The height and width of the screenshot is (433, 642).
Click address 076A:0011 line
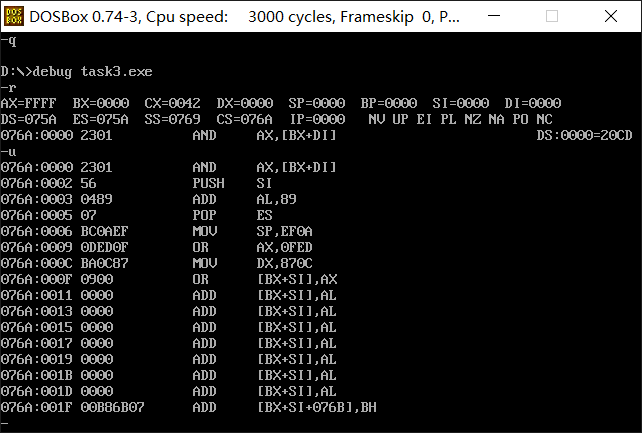[169, 295]
